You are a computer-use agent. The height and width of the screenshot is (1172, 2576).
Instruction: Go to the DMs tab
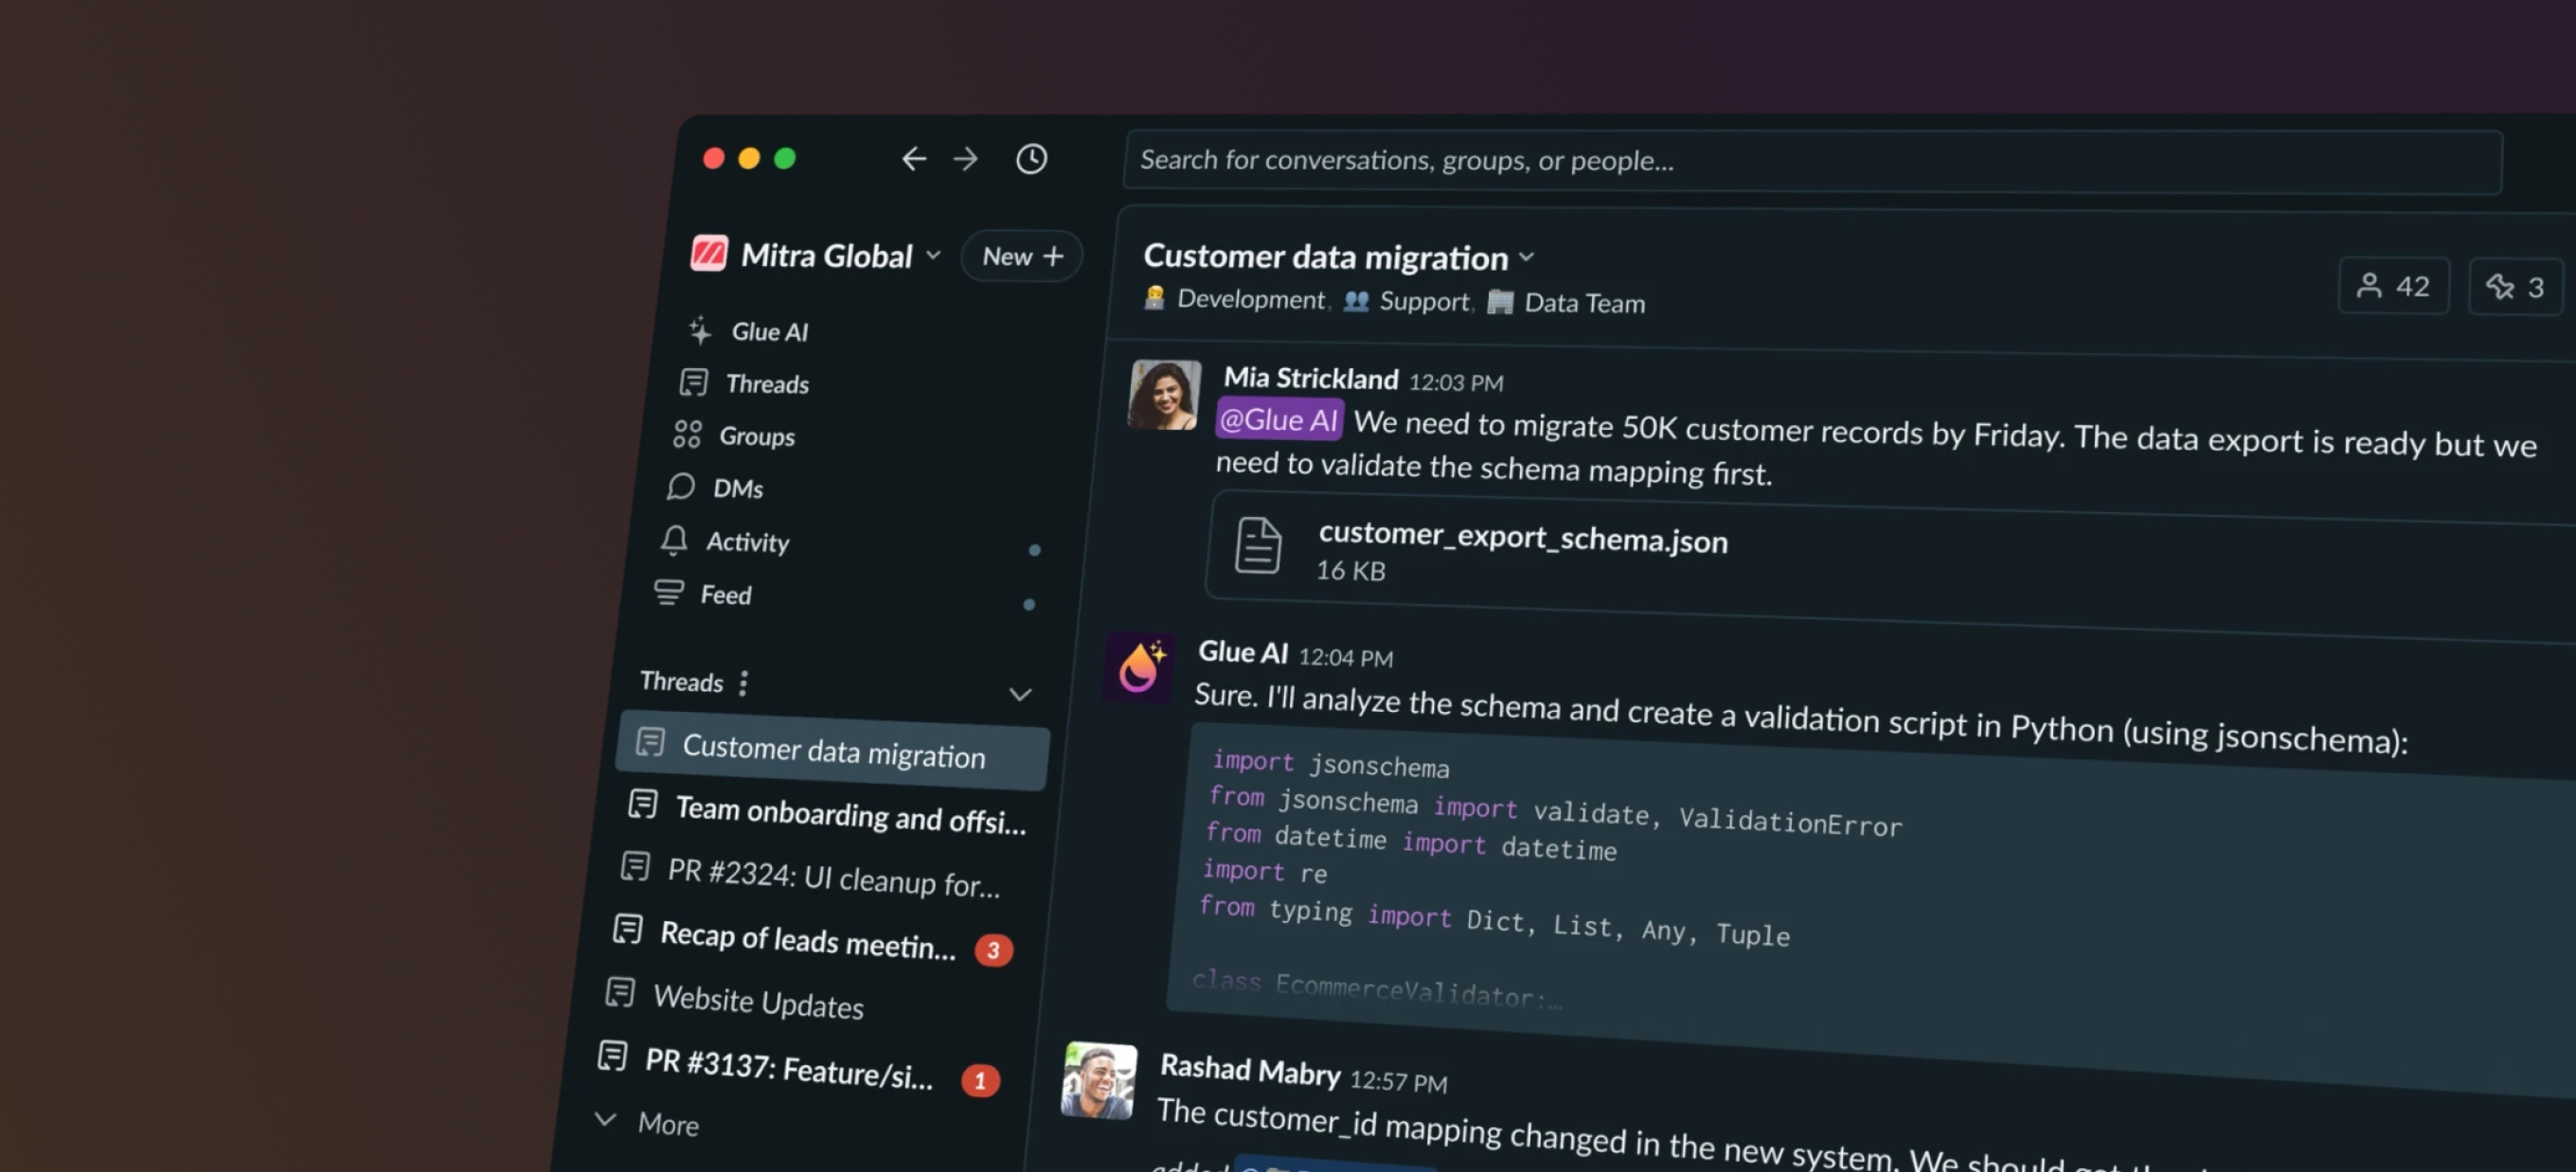click(x=736, y=488)
